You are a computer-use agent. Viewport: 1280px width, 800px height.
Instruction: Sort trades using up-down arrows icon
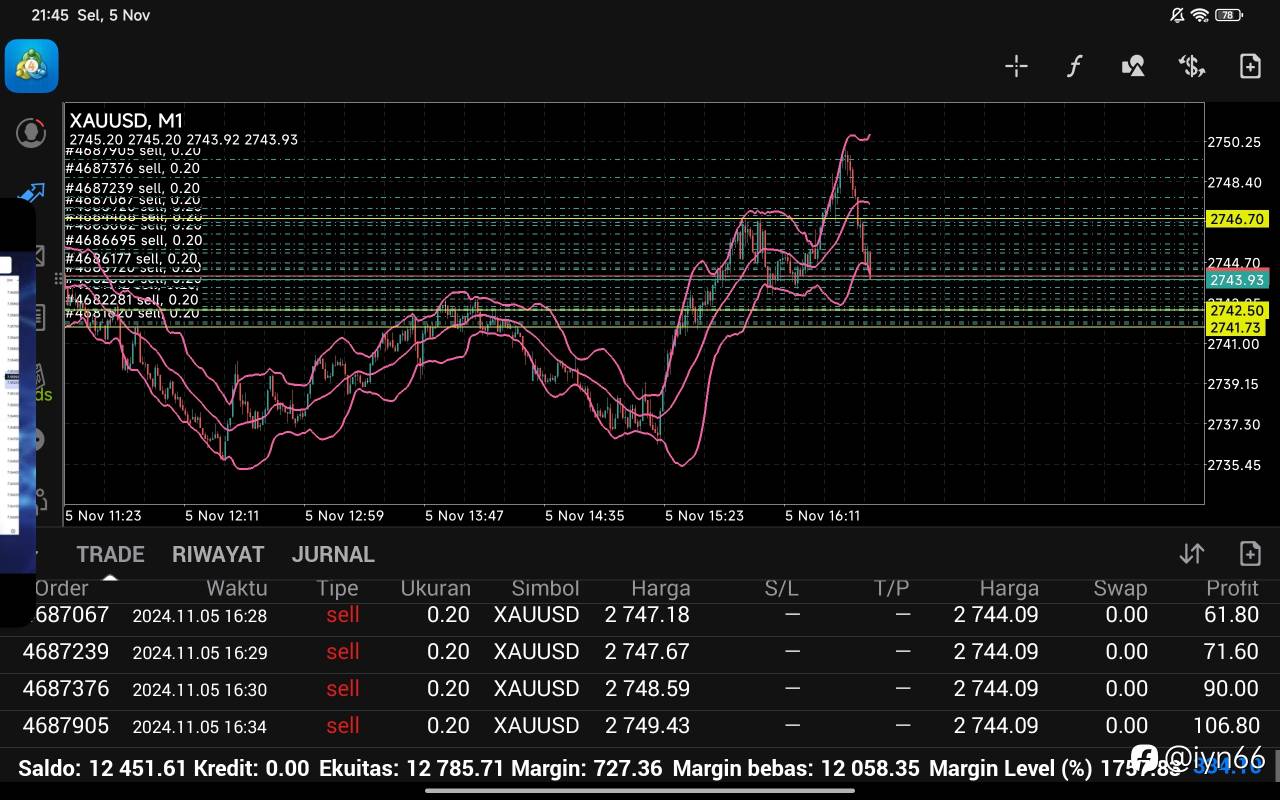[1191, 553]
